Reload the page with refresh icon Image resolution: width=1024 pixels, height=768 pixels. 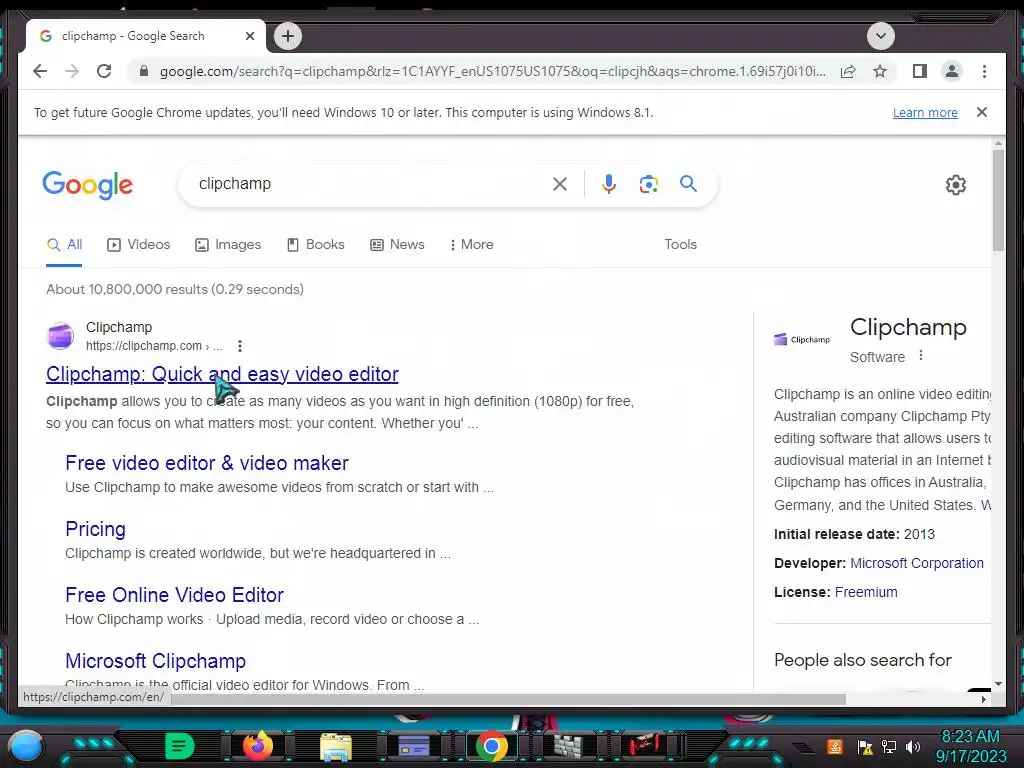tap(104, 71)
